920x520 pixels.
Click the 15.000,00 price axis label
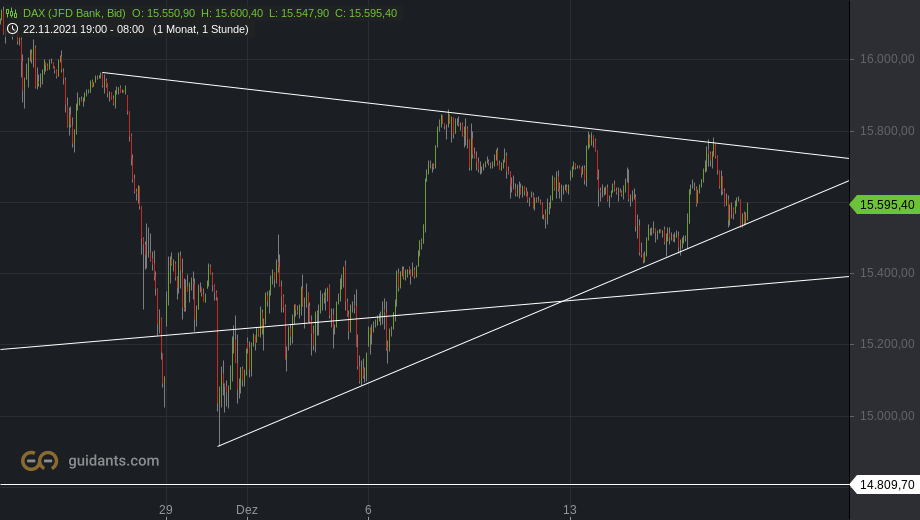[888, 416]
